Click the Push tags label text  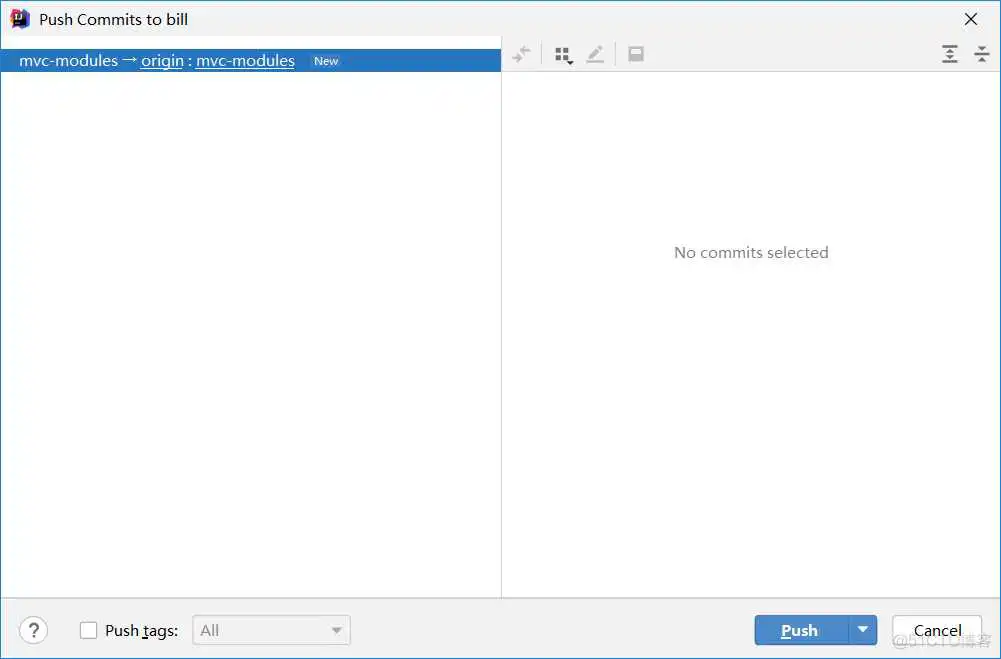coord(141,630)
